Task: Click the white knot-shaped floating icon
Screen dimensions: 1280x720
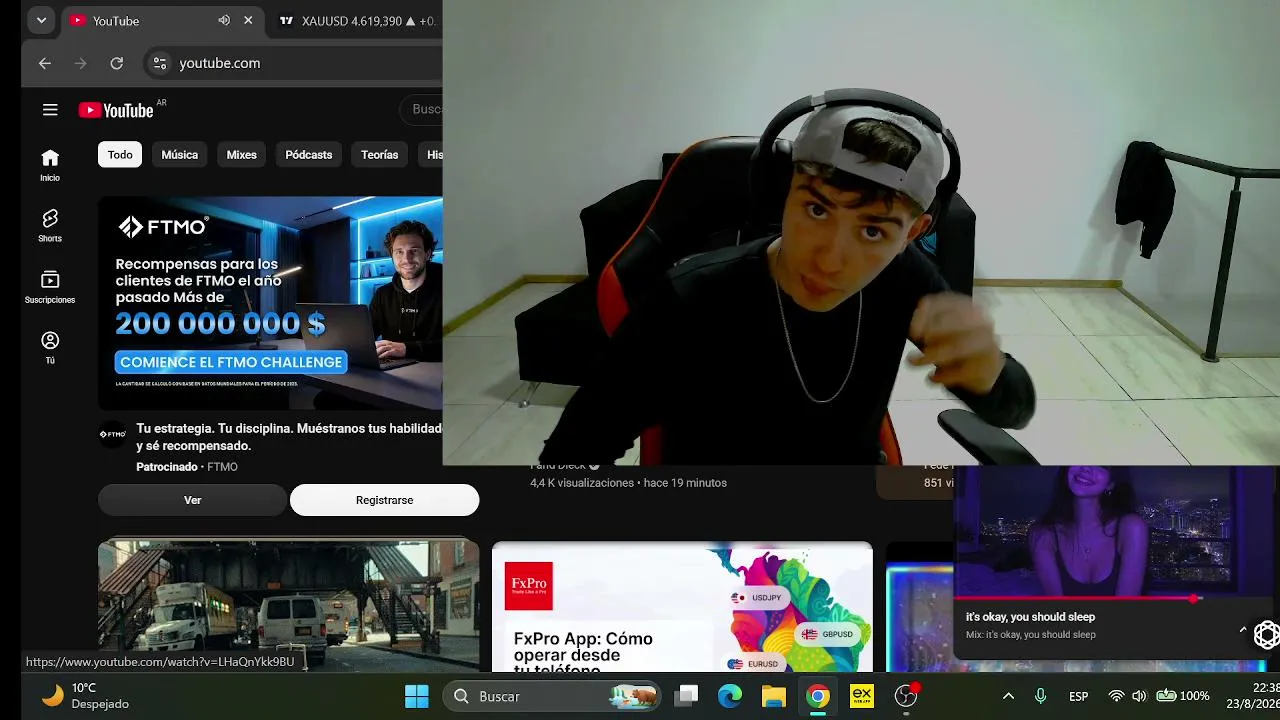Action: 1267,634
